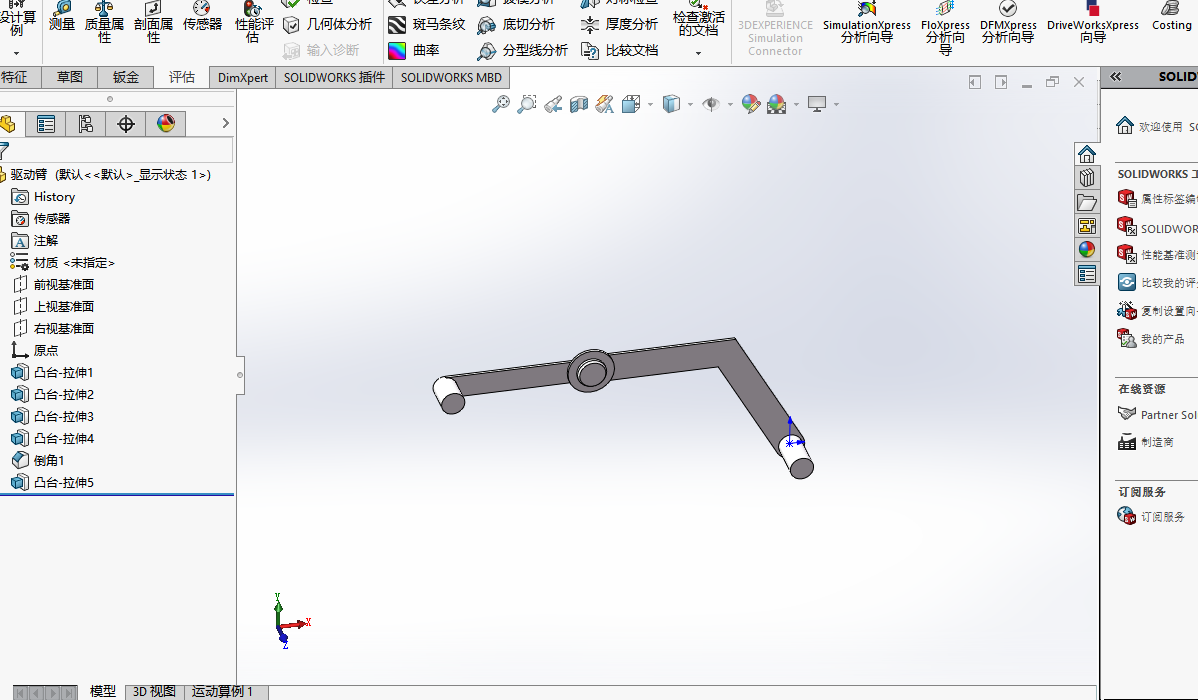This screenshot has width=1198, height=700.
Task: Click Zoom to Area in view toolbar
Action: coord(526,104)
